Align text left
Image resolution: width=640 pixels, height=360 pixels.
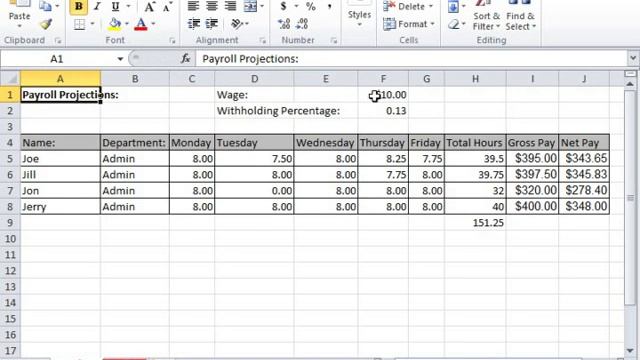point(193,6)
